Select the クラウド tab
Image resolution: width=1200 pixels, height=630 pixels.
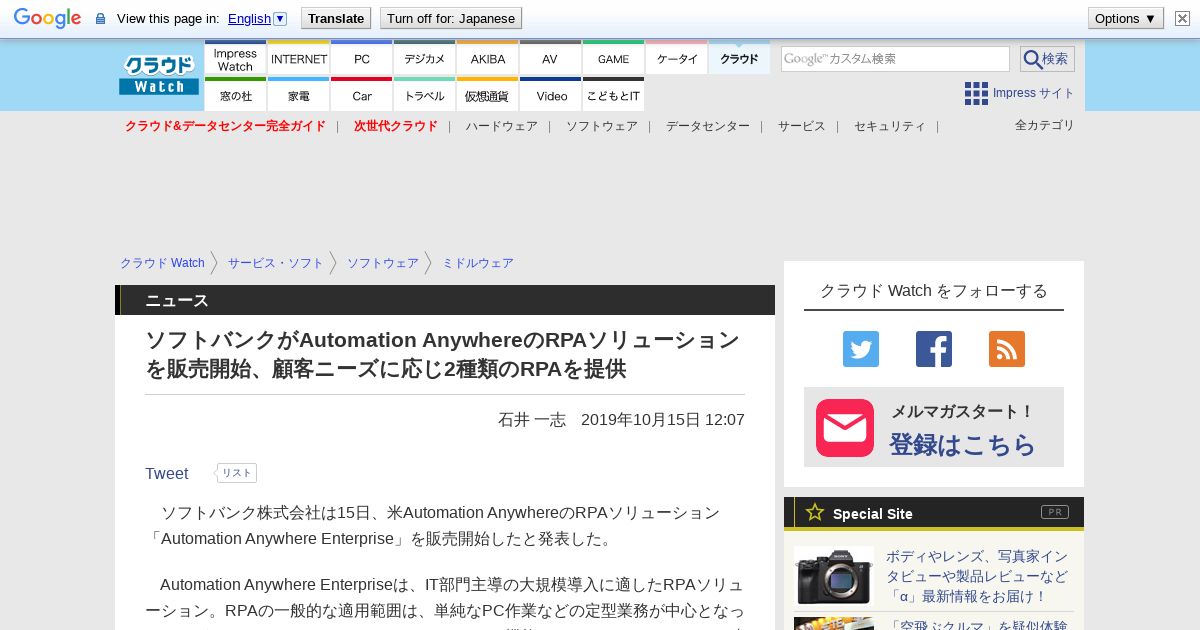(x=739, y=59)
